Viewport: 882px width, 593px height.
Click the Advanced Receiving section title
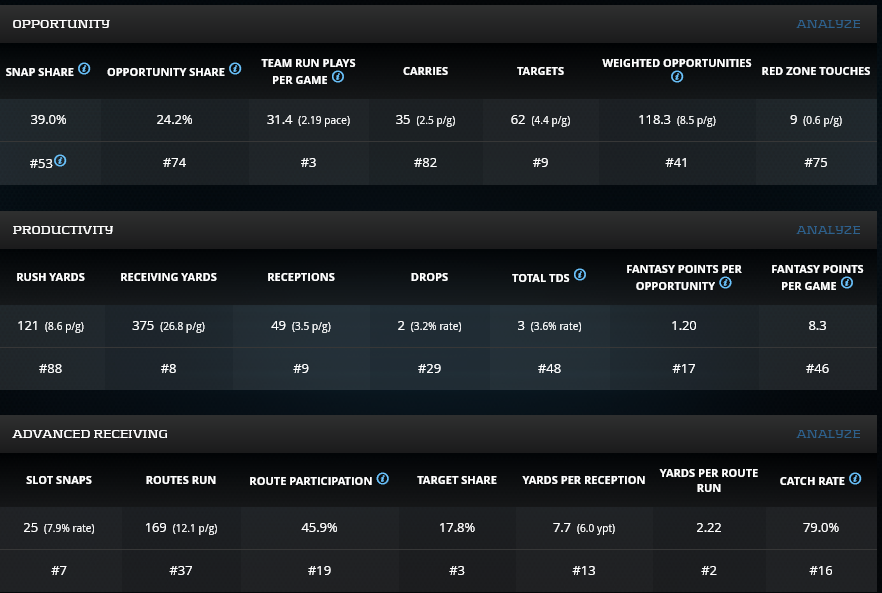[90, 434]
